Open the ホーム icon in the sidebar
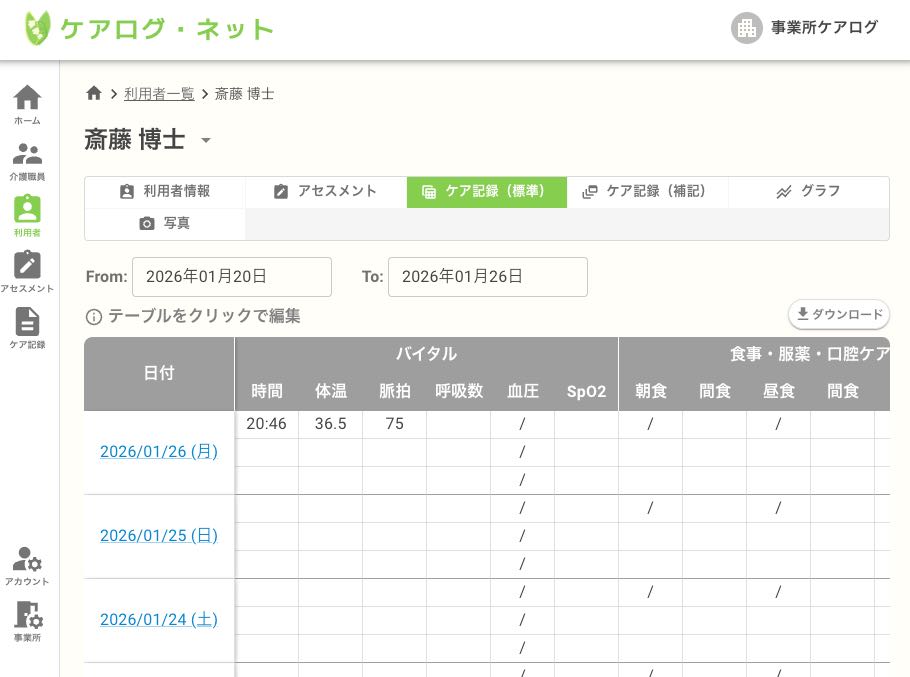The height and width of the screenshot is (677, 910). (26, 96)
